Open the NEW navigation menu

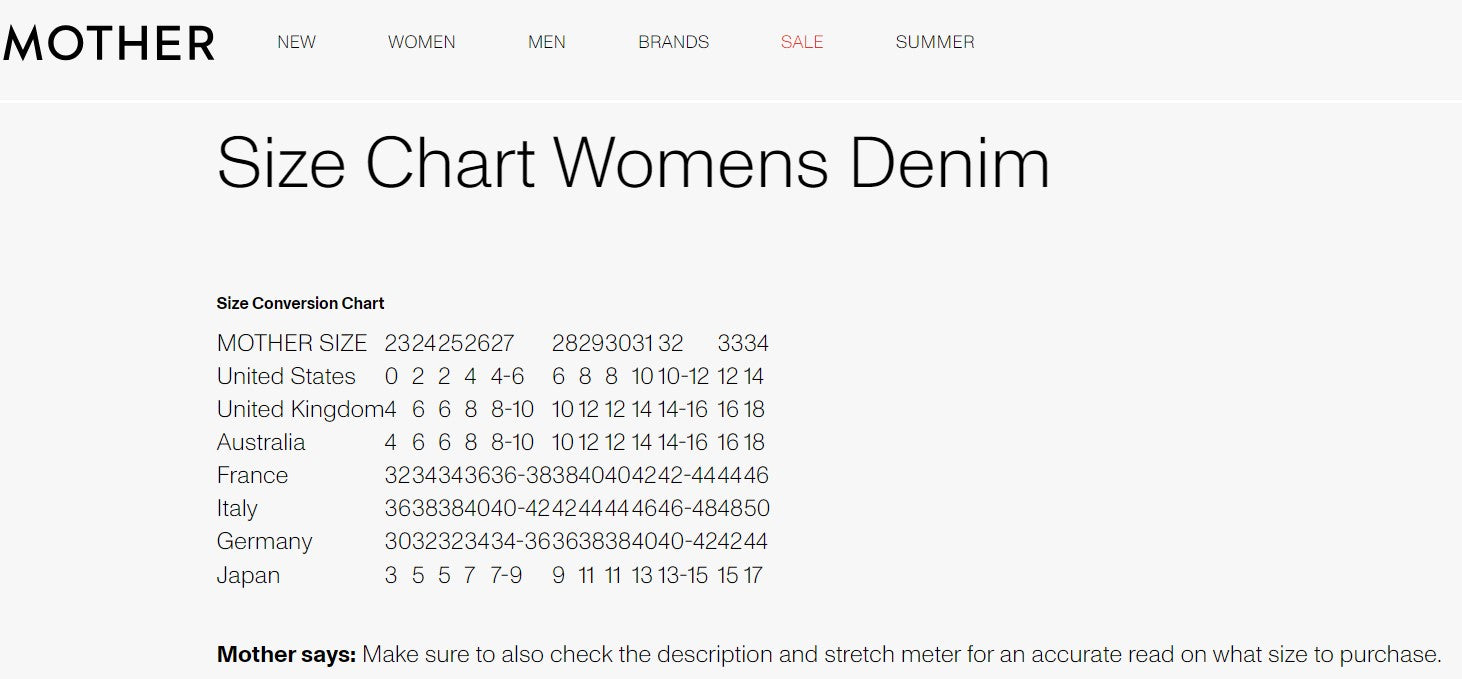[x=296, y=42]
